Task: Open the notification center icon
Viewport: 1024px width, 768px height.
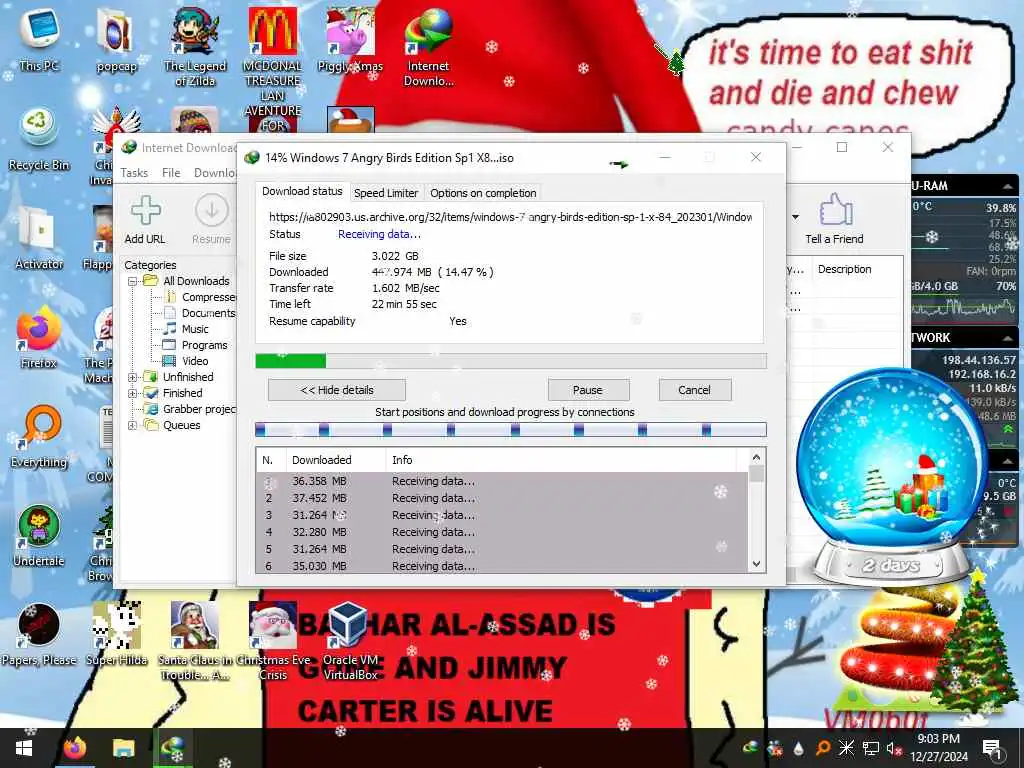Action: point(992,748)
